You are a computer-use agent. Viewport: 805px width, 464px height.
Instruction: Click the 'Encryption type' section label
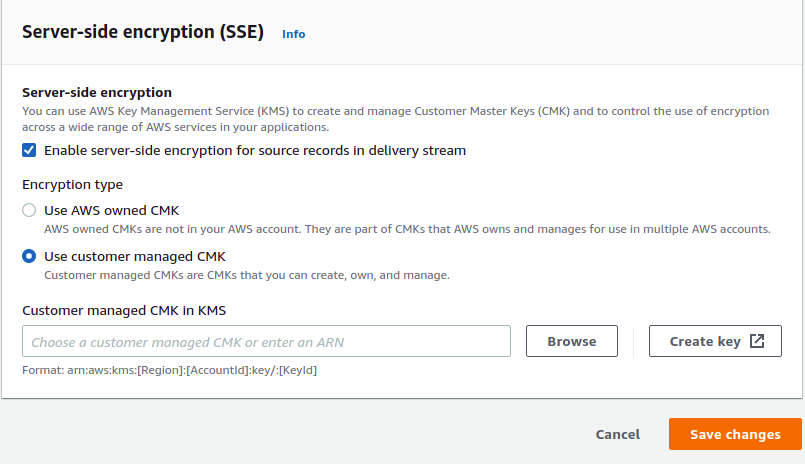(x=73, y=185)
